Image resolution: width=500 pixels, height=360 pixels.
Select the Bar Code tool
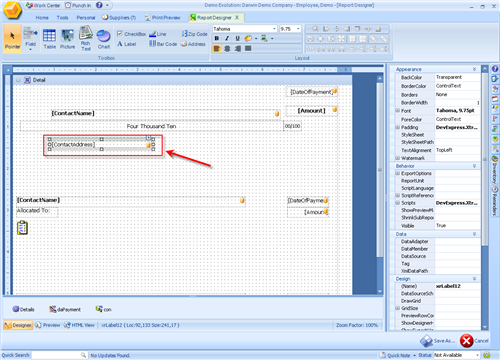pyautogui.click(x=163, y=44)
